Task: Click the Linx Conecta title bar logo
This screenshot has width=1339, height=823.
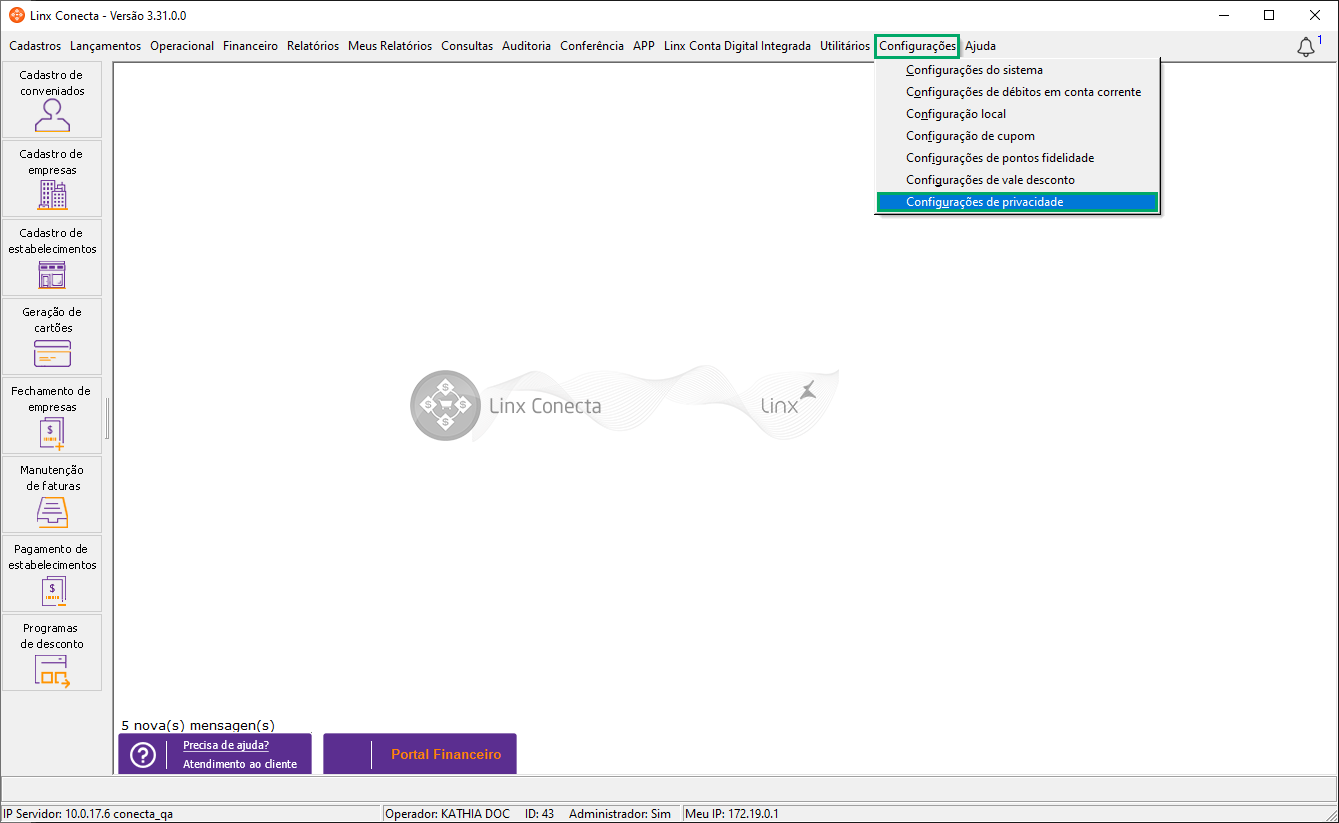Action: [x=16, y=15]
